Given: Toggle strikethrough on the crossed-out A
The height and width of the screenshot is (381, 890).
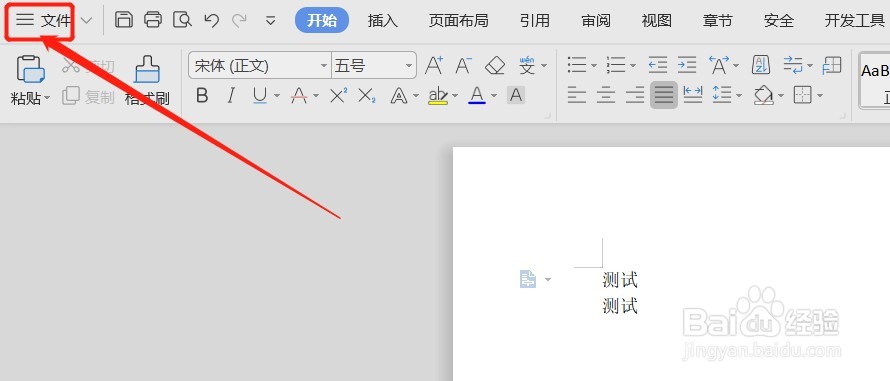Looking at the screenshot, I should (299, 95).
